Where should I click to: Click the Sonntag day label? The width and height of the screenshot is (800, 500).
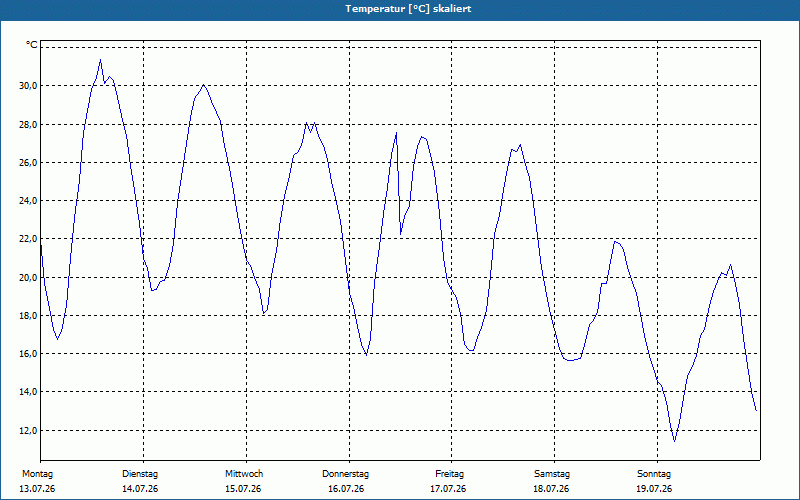654,474
